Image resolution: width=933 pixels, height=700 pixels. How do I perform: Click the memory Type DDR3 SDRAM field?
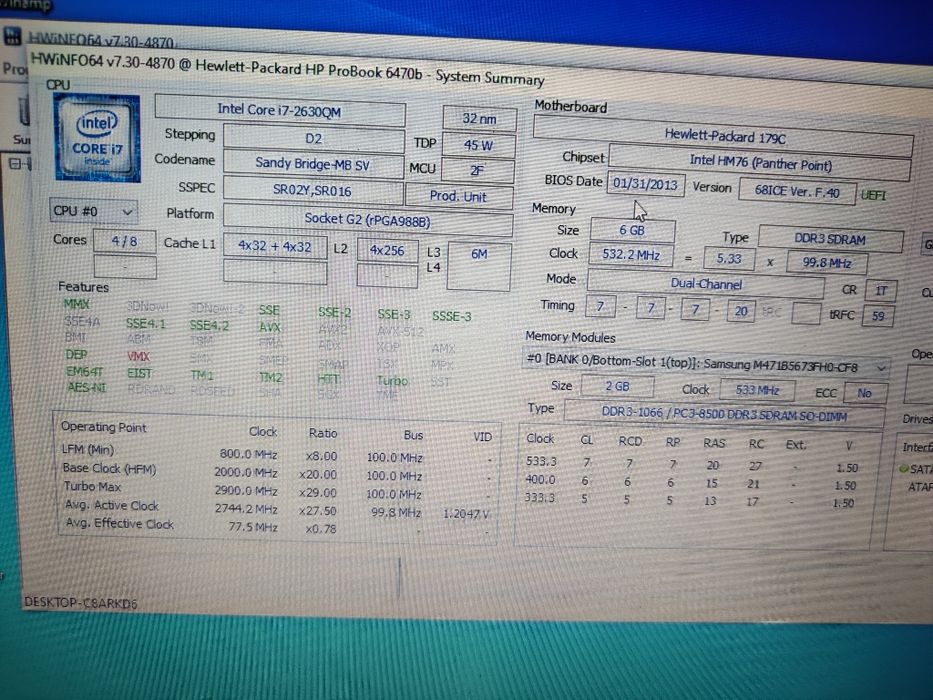[830, 239]
